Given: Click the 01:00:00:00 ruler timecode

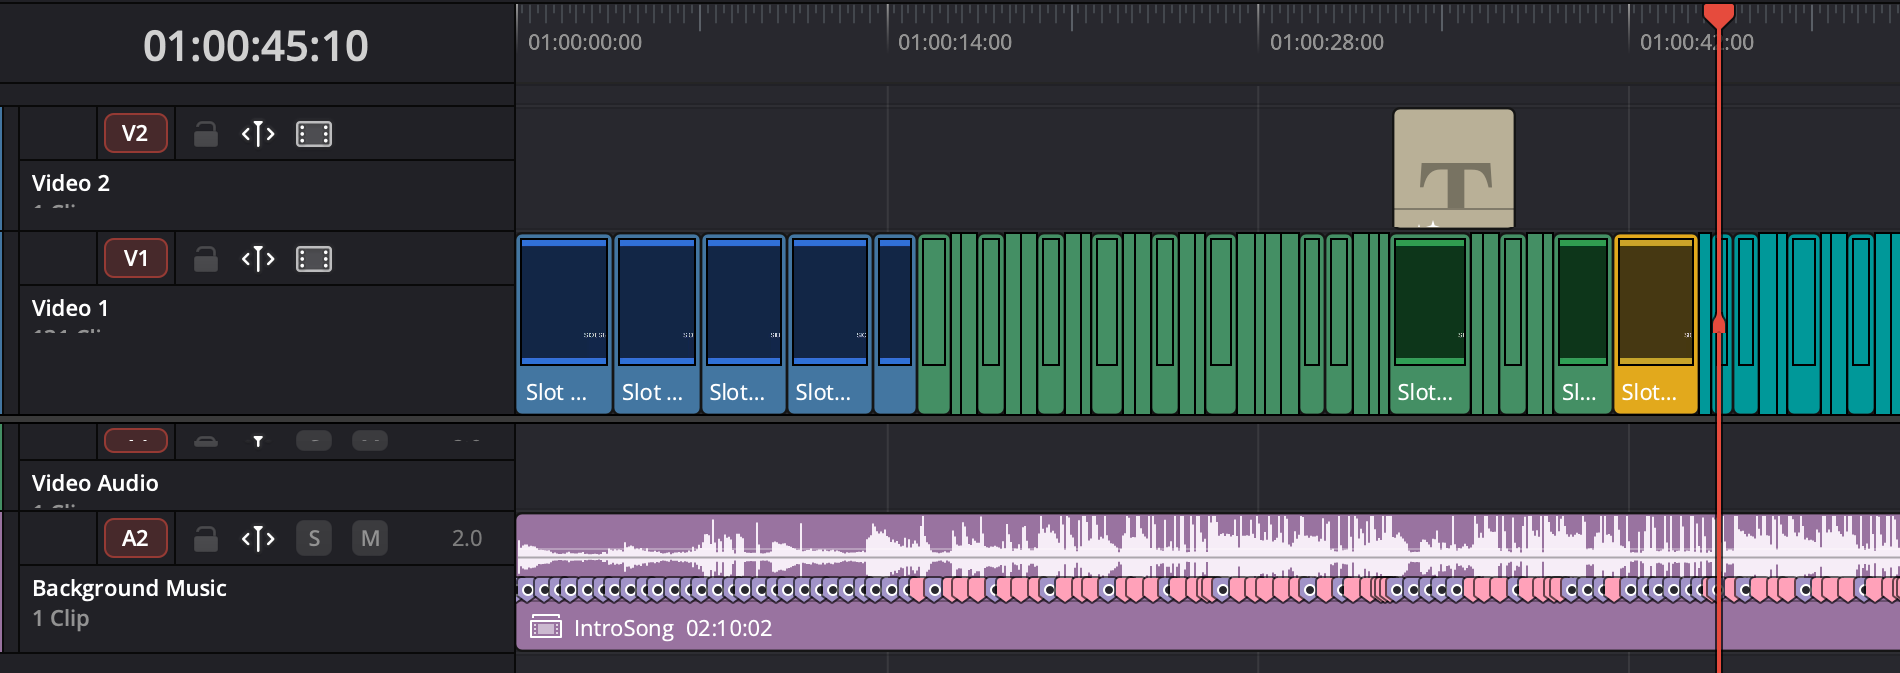Looking at the screenshot, I should coord(585,42).
